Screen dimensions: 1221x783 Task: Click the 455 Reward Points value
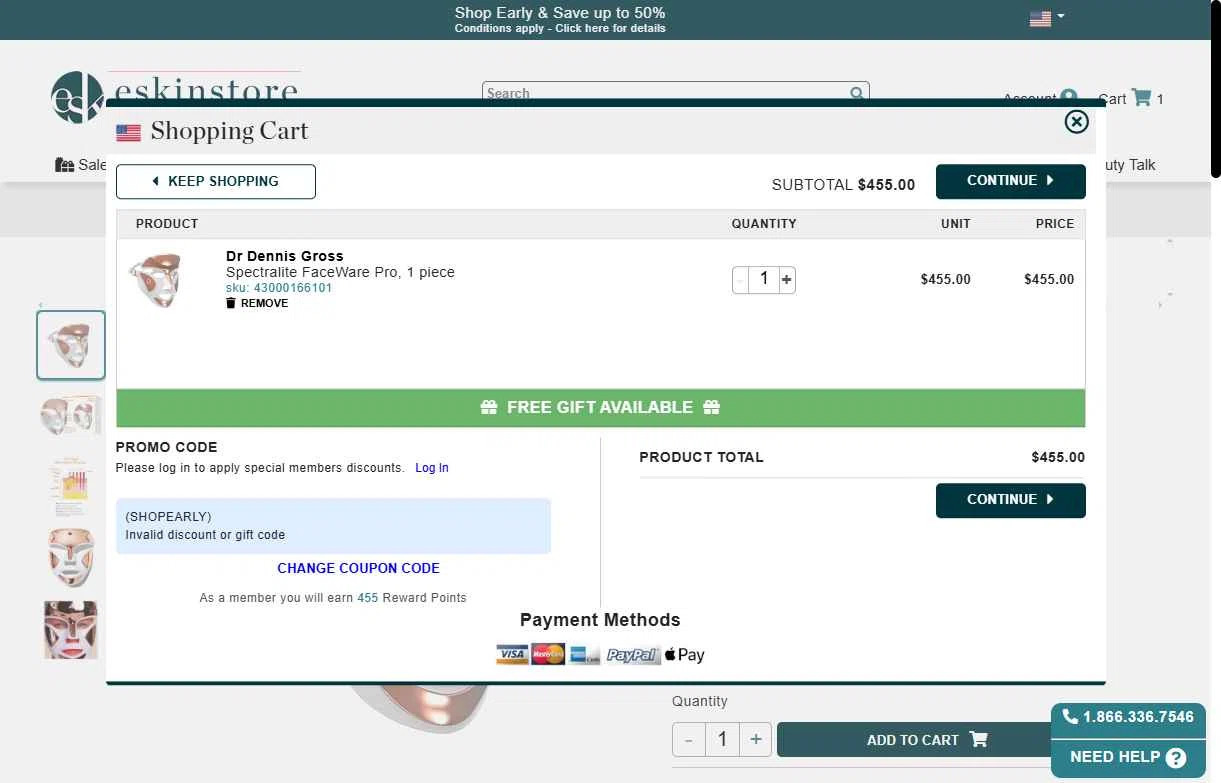pos(368,598)
